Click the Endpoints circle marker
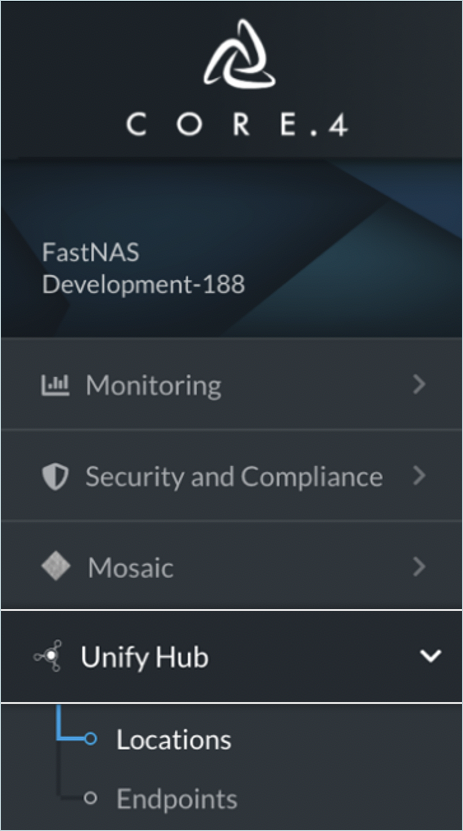This screenshot has width=463, height=831. point(90,798)
